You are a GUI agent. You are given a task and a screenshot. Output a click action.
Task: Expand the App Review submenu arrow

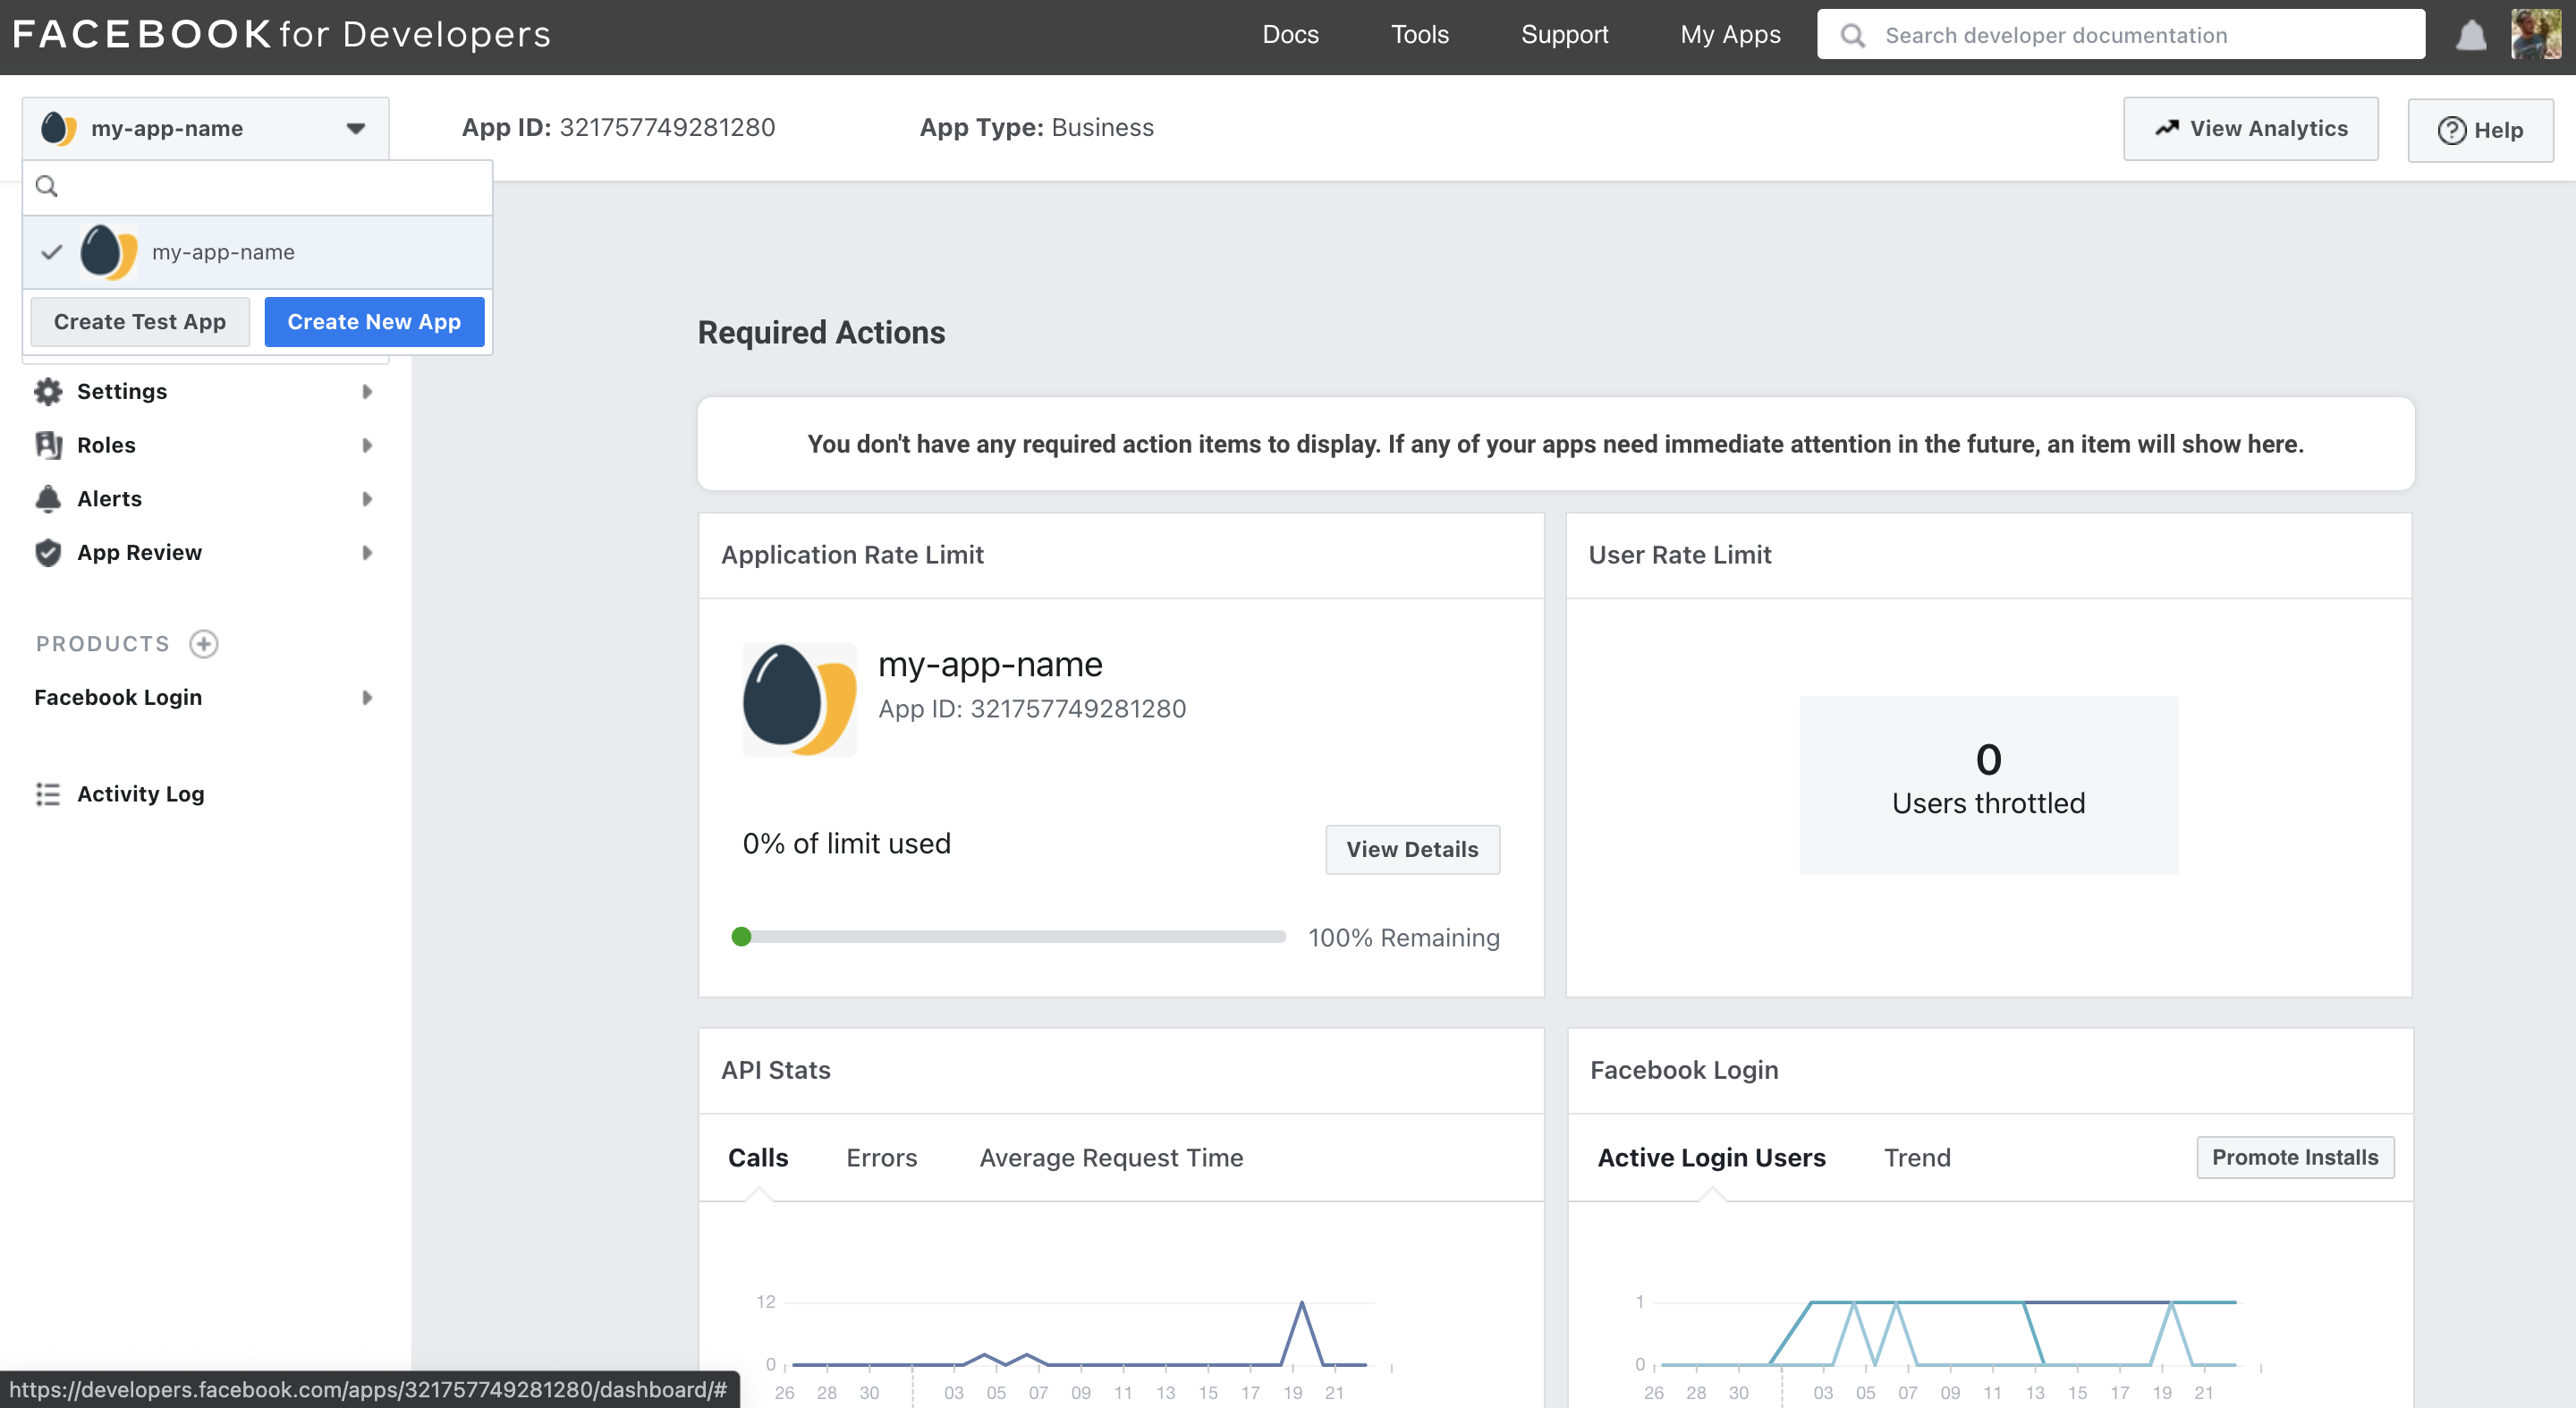(x=367, y=553)
